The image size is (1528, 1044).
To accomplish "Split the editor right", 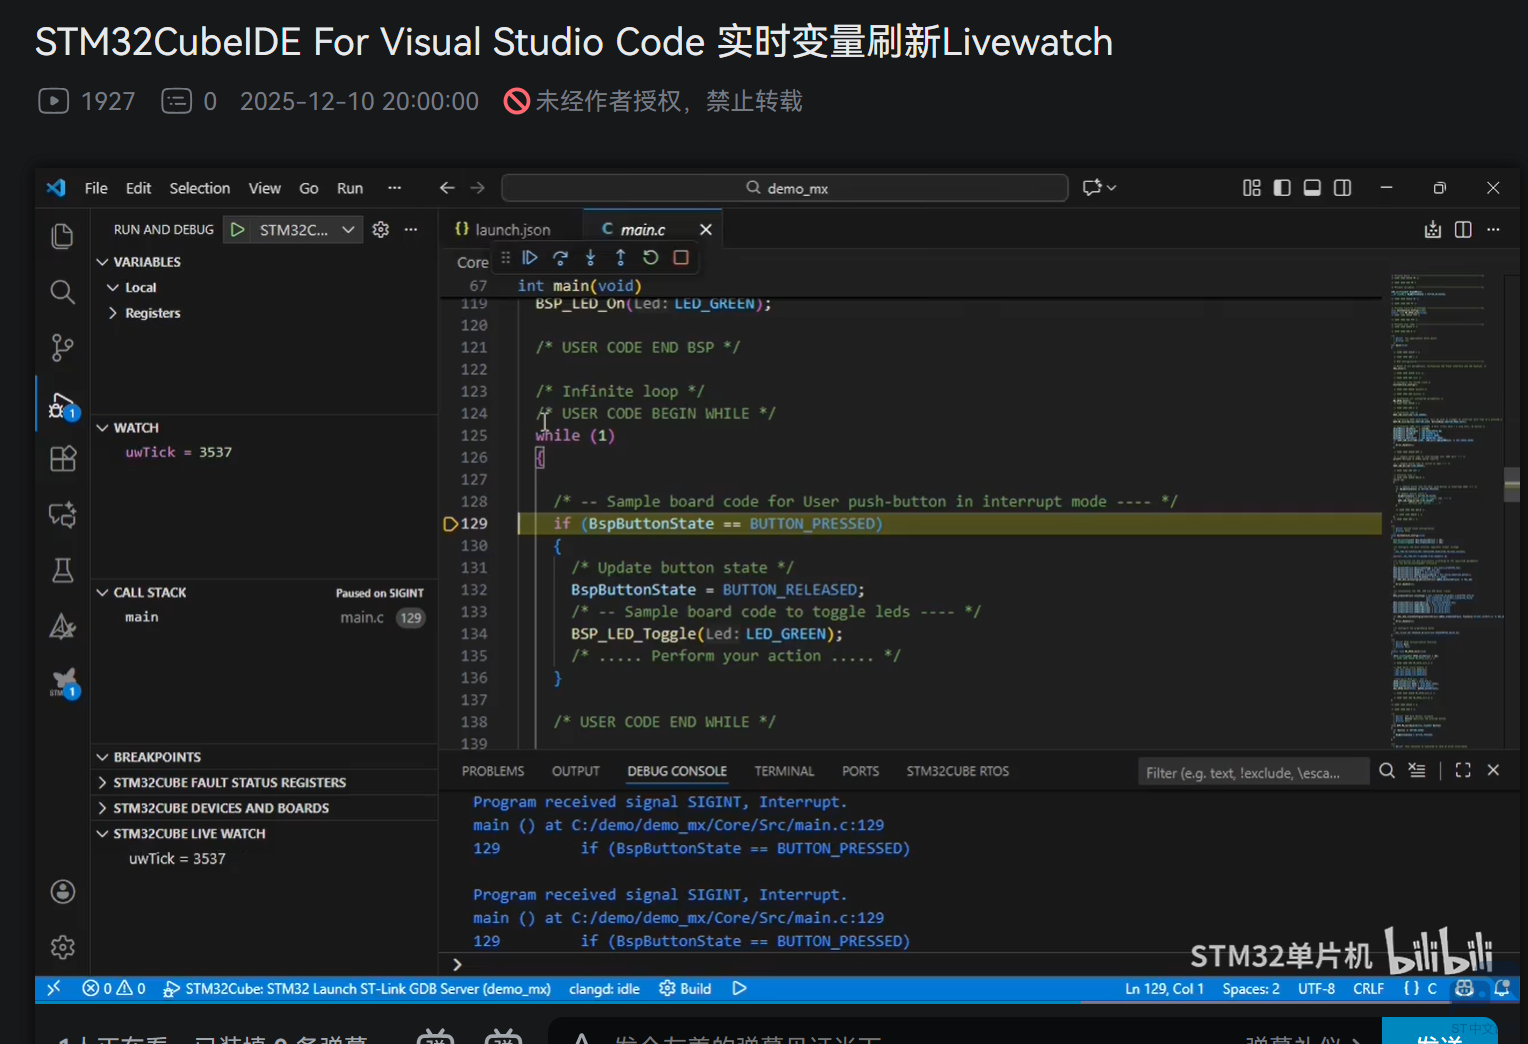I will click(x=1463, y=230).
